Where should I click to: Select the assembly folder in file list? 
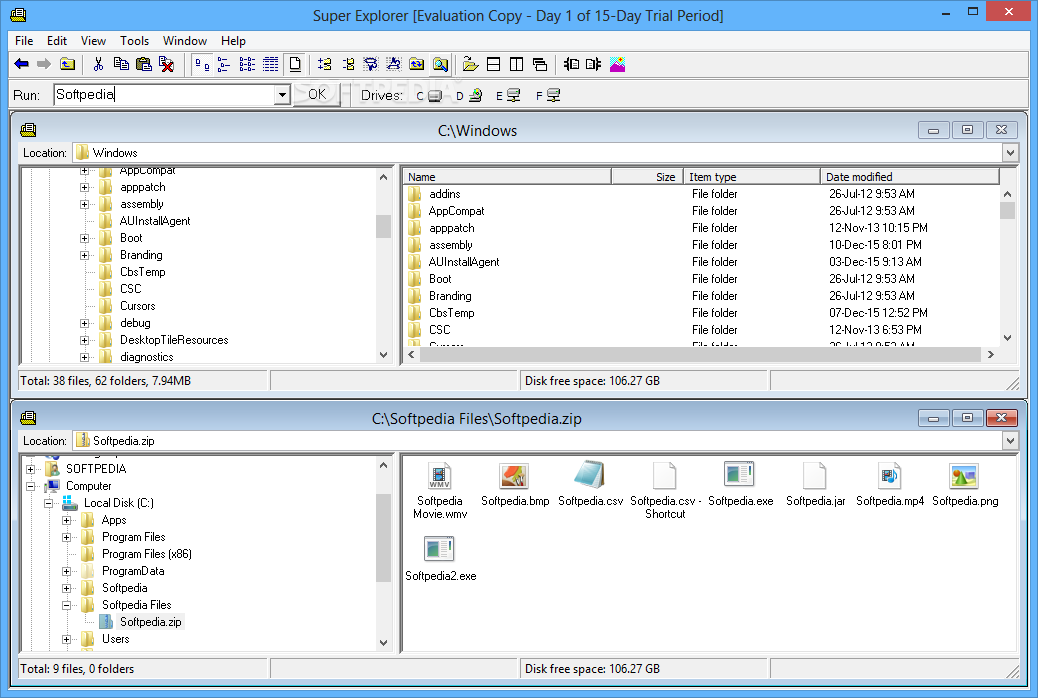[451, 245]
